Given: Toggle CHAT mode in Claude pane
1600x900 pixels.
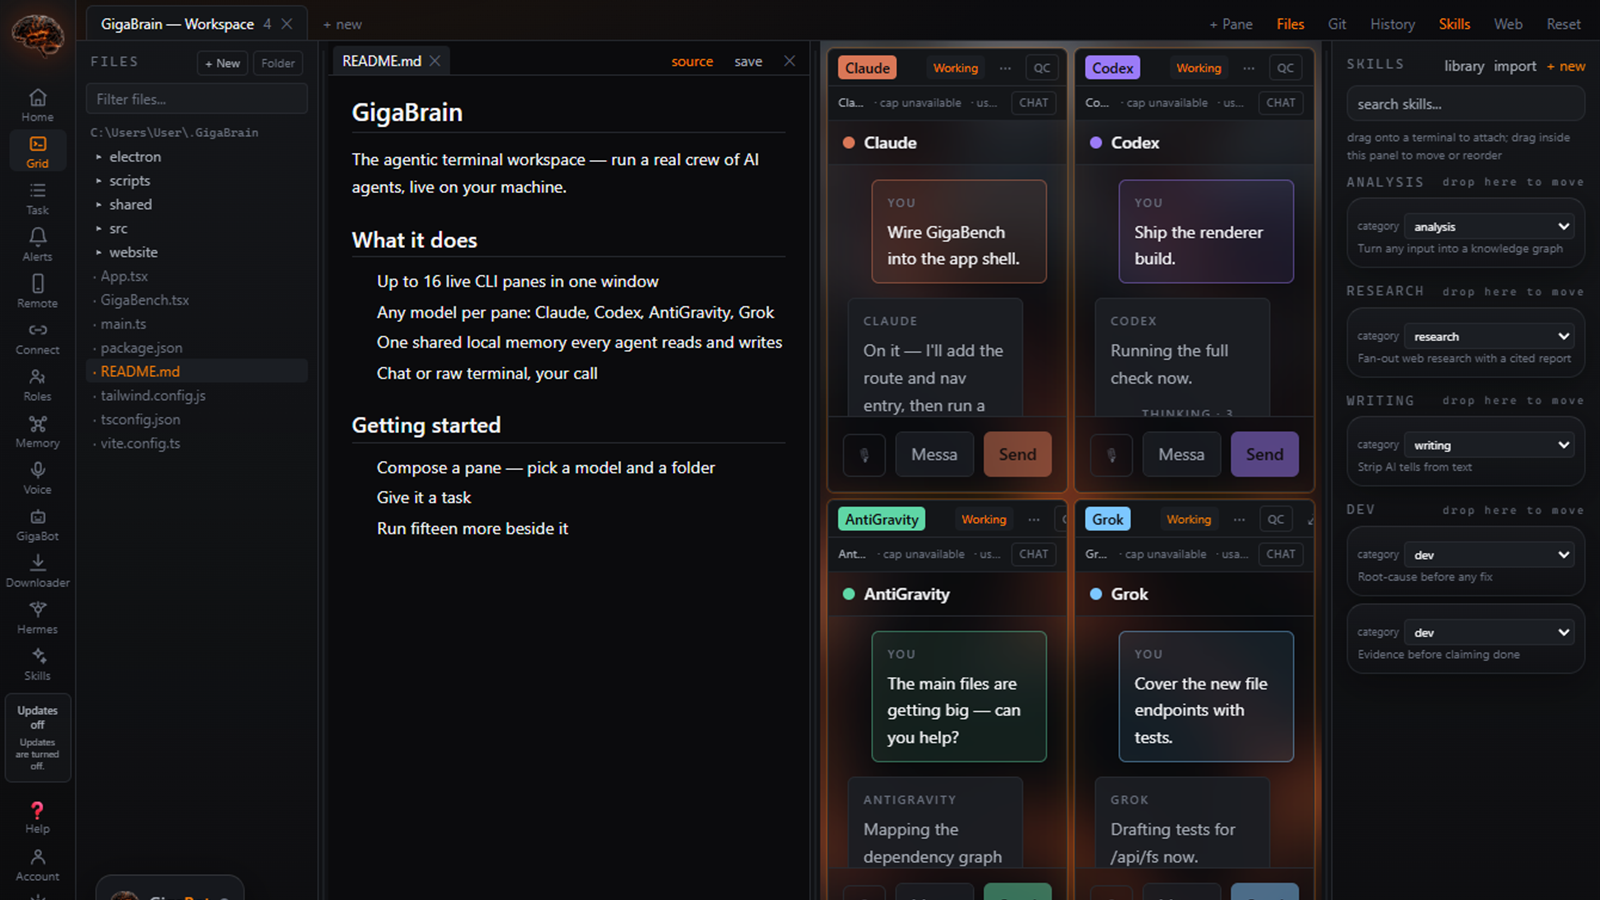Looking at the screenshot, I should 1034,103.
